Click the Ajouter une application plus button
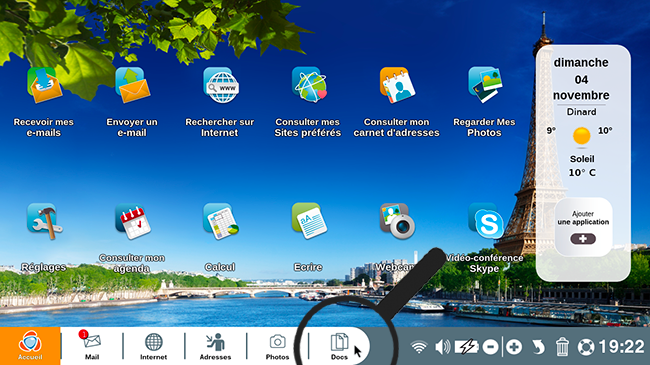This screenshot has width=650, height=365. point(583,239)
